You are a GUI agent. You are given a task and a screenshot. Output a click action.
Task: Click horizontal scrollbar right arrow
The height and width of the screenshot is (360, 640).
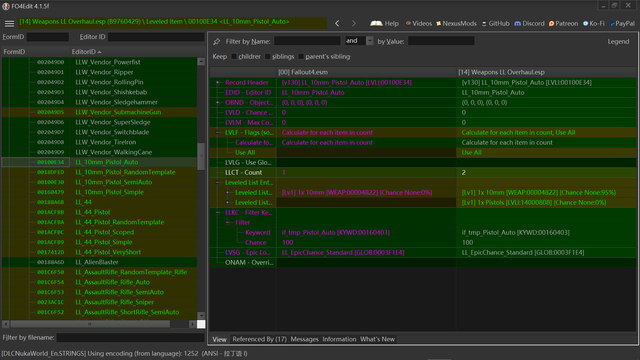[x=192, y=324]
